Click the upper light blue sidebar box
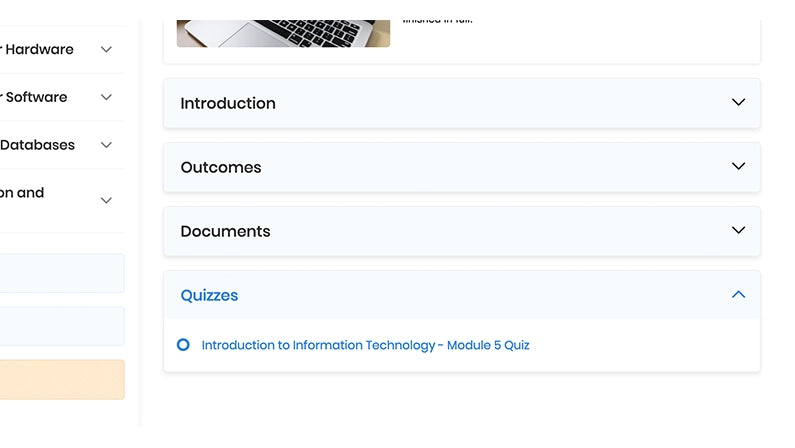This screenshot has height=448, width=795. [x=62, y=273]
